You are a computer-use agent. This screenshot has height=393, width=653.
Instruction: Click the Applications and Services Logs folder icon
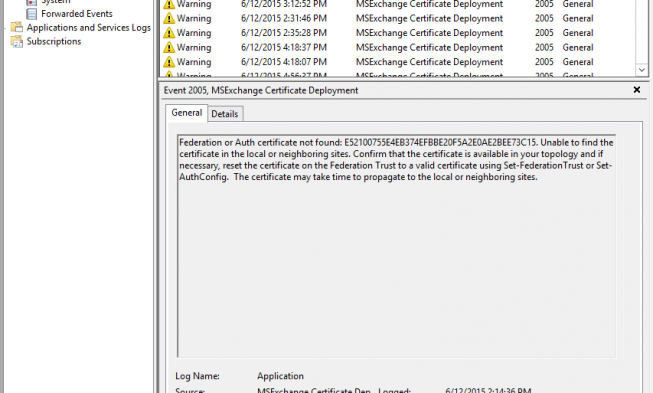pos(17,27)
